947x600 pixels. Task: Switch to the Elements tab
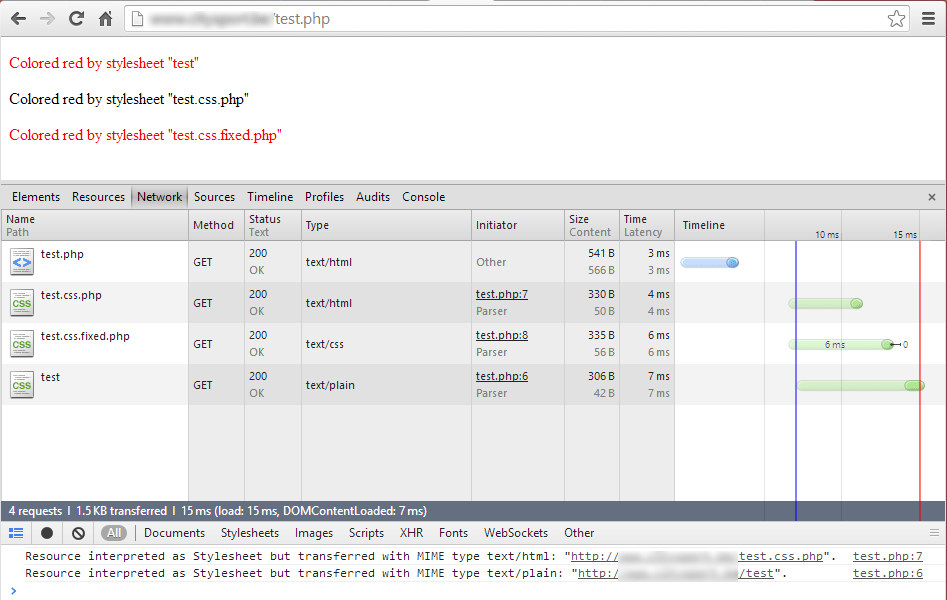coord(36,197)
